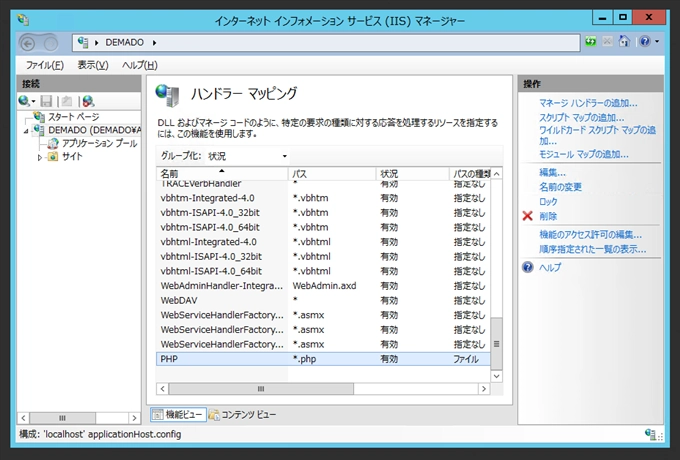The image size is (680, 460).
Task: Open the ヘルプ(H) menu
Action: (x=140, y=65)
